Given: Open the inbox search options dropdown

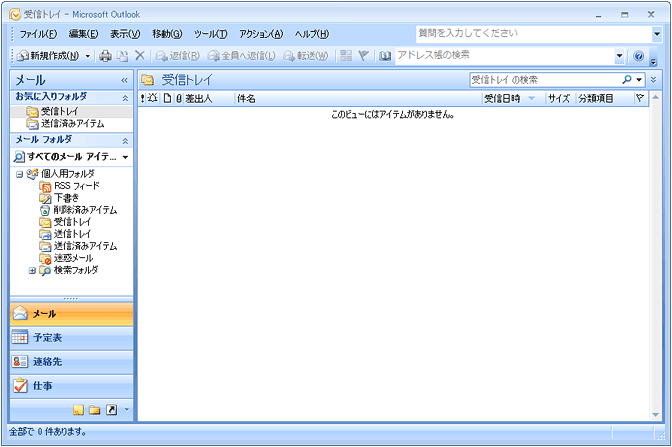Looking at the screenshot, I should click(x=639, y=80).
